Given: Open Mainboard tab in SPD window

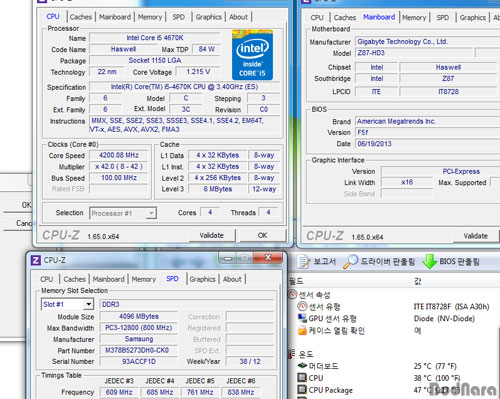Looking at the screenshot, I should 109,279.
